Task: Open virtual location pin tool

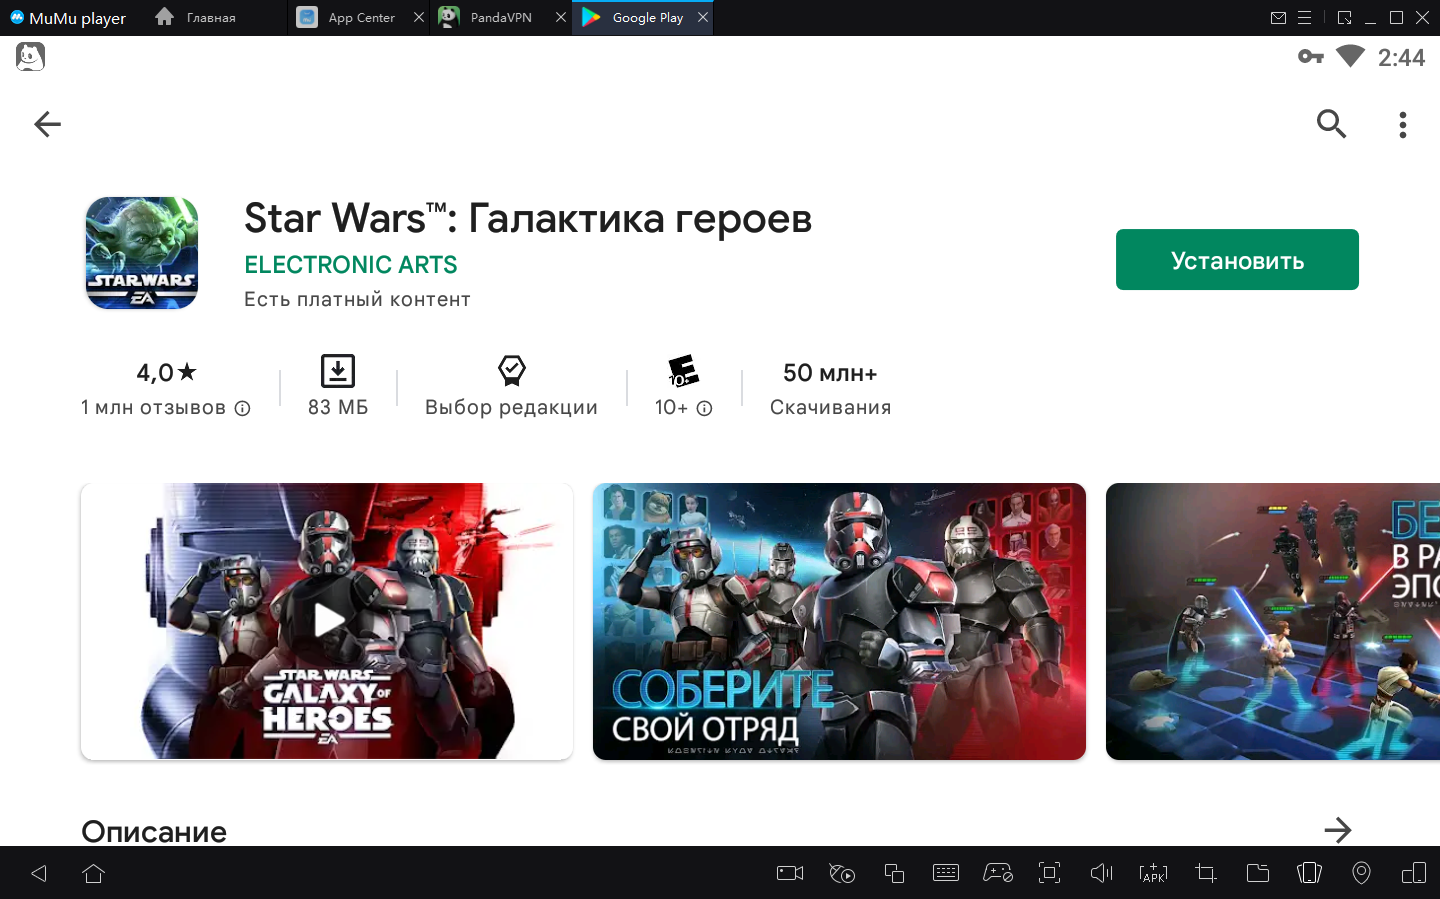Action: click(1361, 873)
